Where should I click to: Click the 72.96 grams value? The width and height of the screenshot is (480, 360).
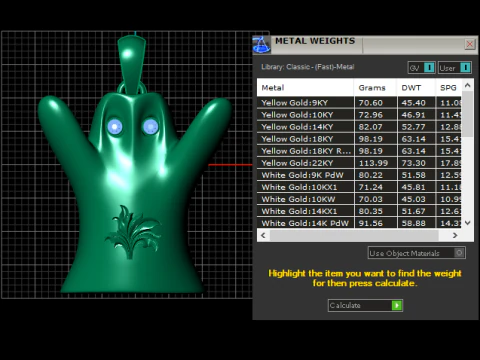coord(371,115)
